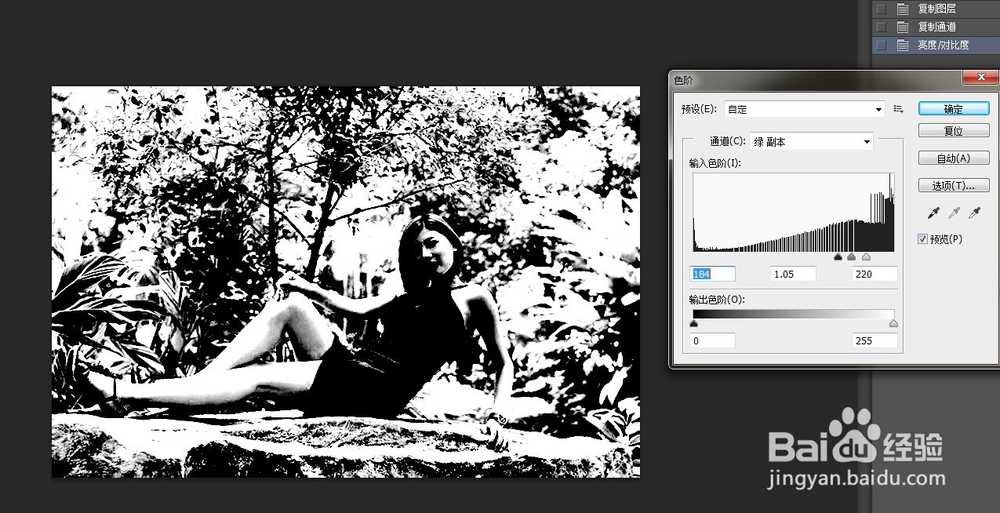This screenshot has height=513, width=1000.
Task: Select the black point eyedropper in Levels
Action: point(934,213)
